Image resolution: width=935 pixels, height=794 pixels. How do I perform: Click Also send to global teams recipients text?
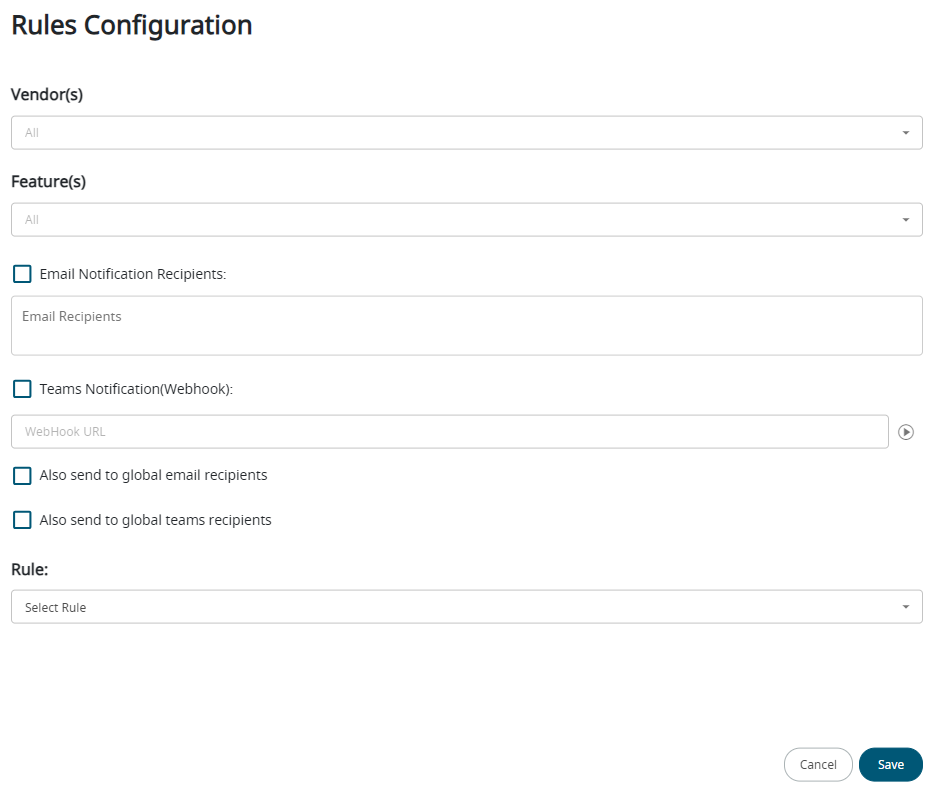coord(155,520)
